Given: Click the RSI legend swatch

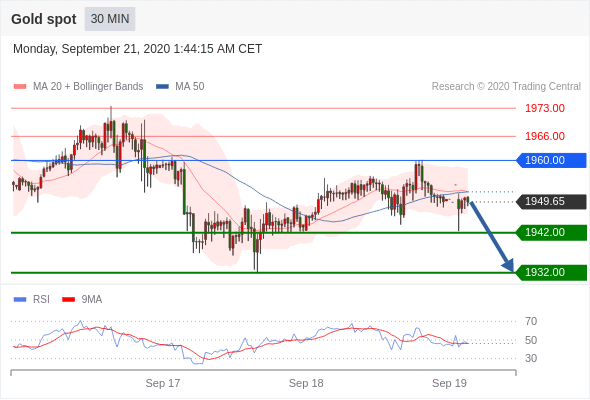Looking at the screenshot, I should point(20,300).
